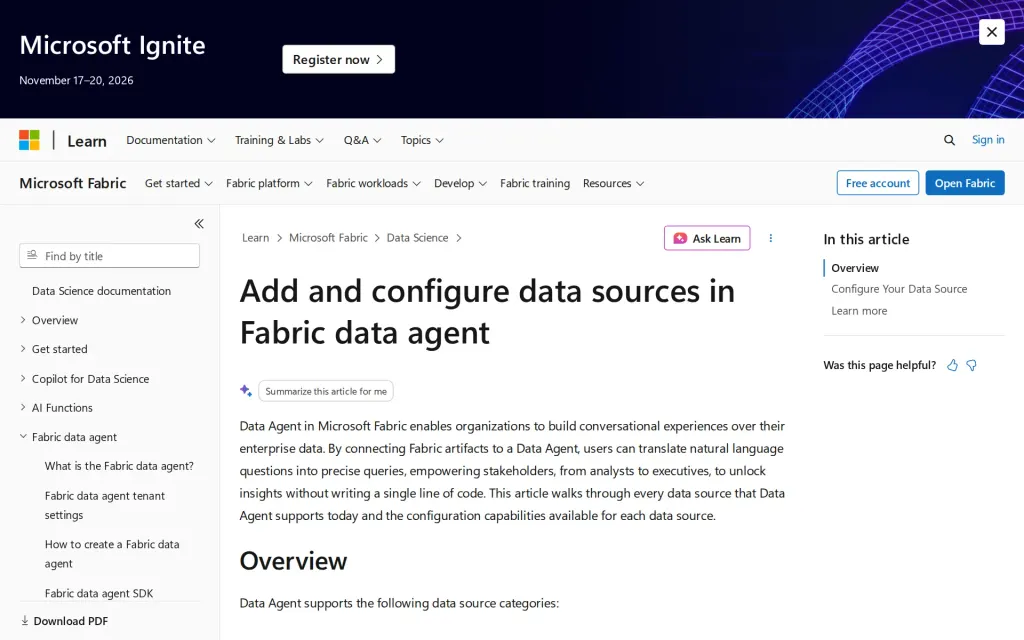Open the Documentation dropdown menu

170,140
